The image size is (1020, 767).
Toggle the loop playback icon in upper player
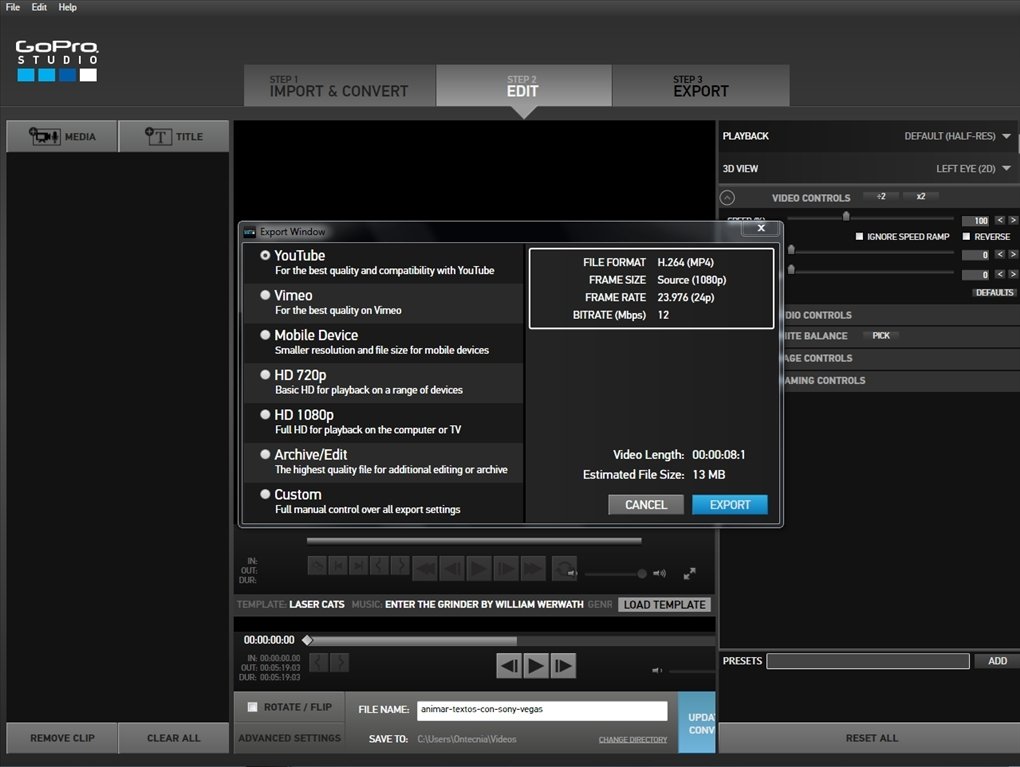click(563, 568)
